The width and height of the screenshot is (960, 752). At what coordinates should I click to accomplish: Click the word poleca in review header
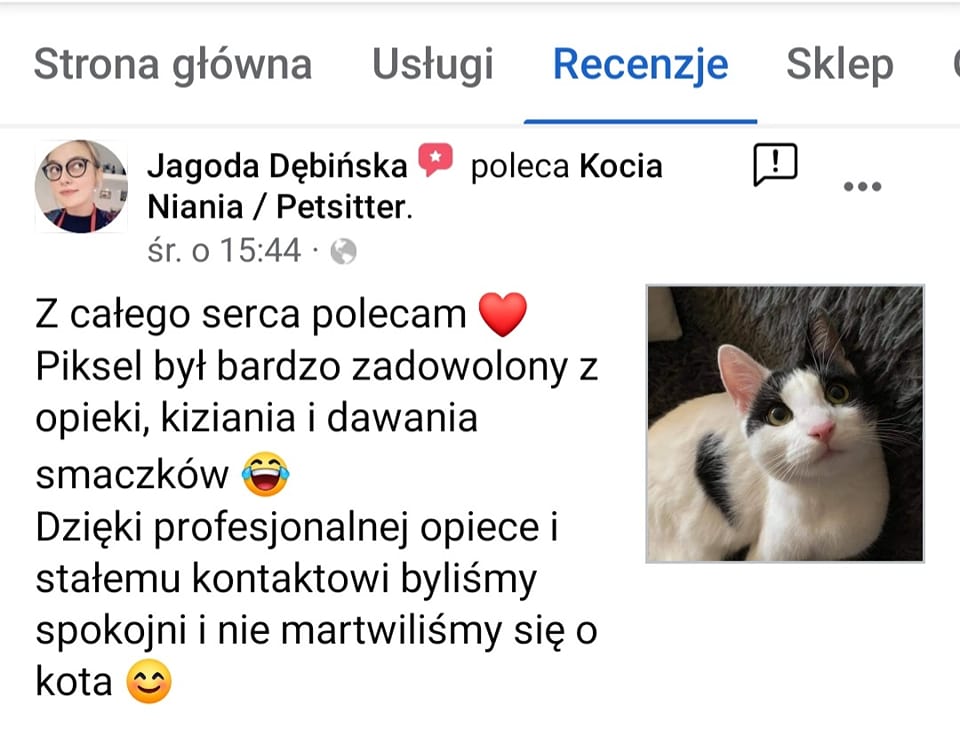520,167
